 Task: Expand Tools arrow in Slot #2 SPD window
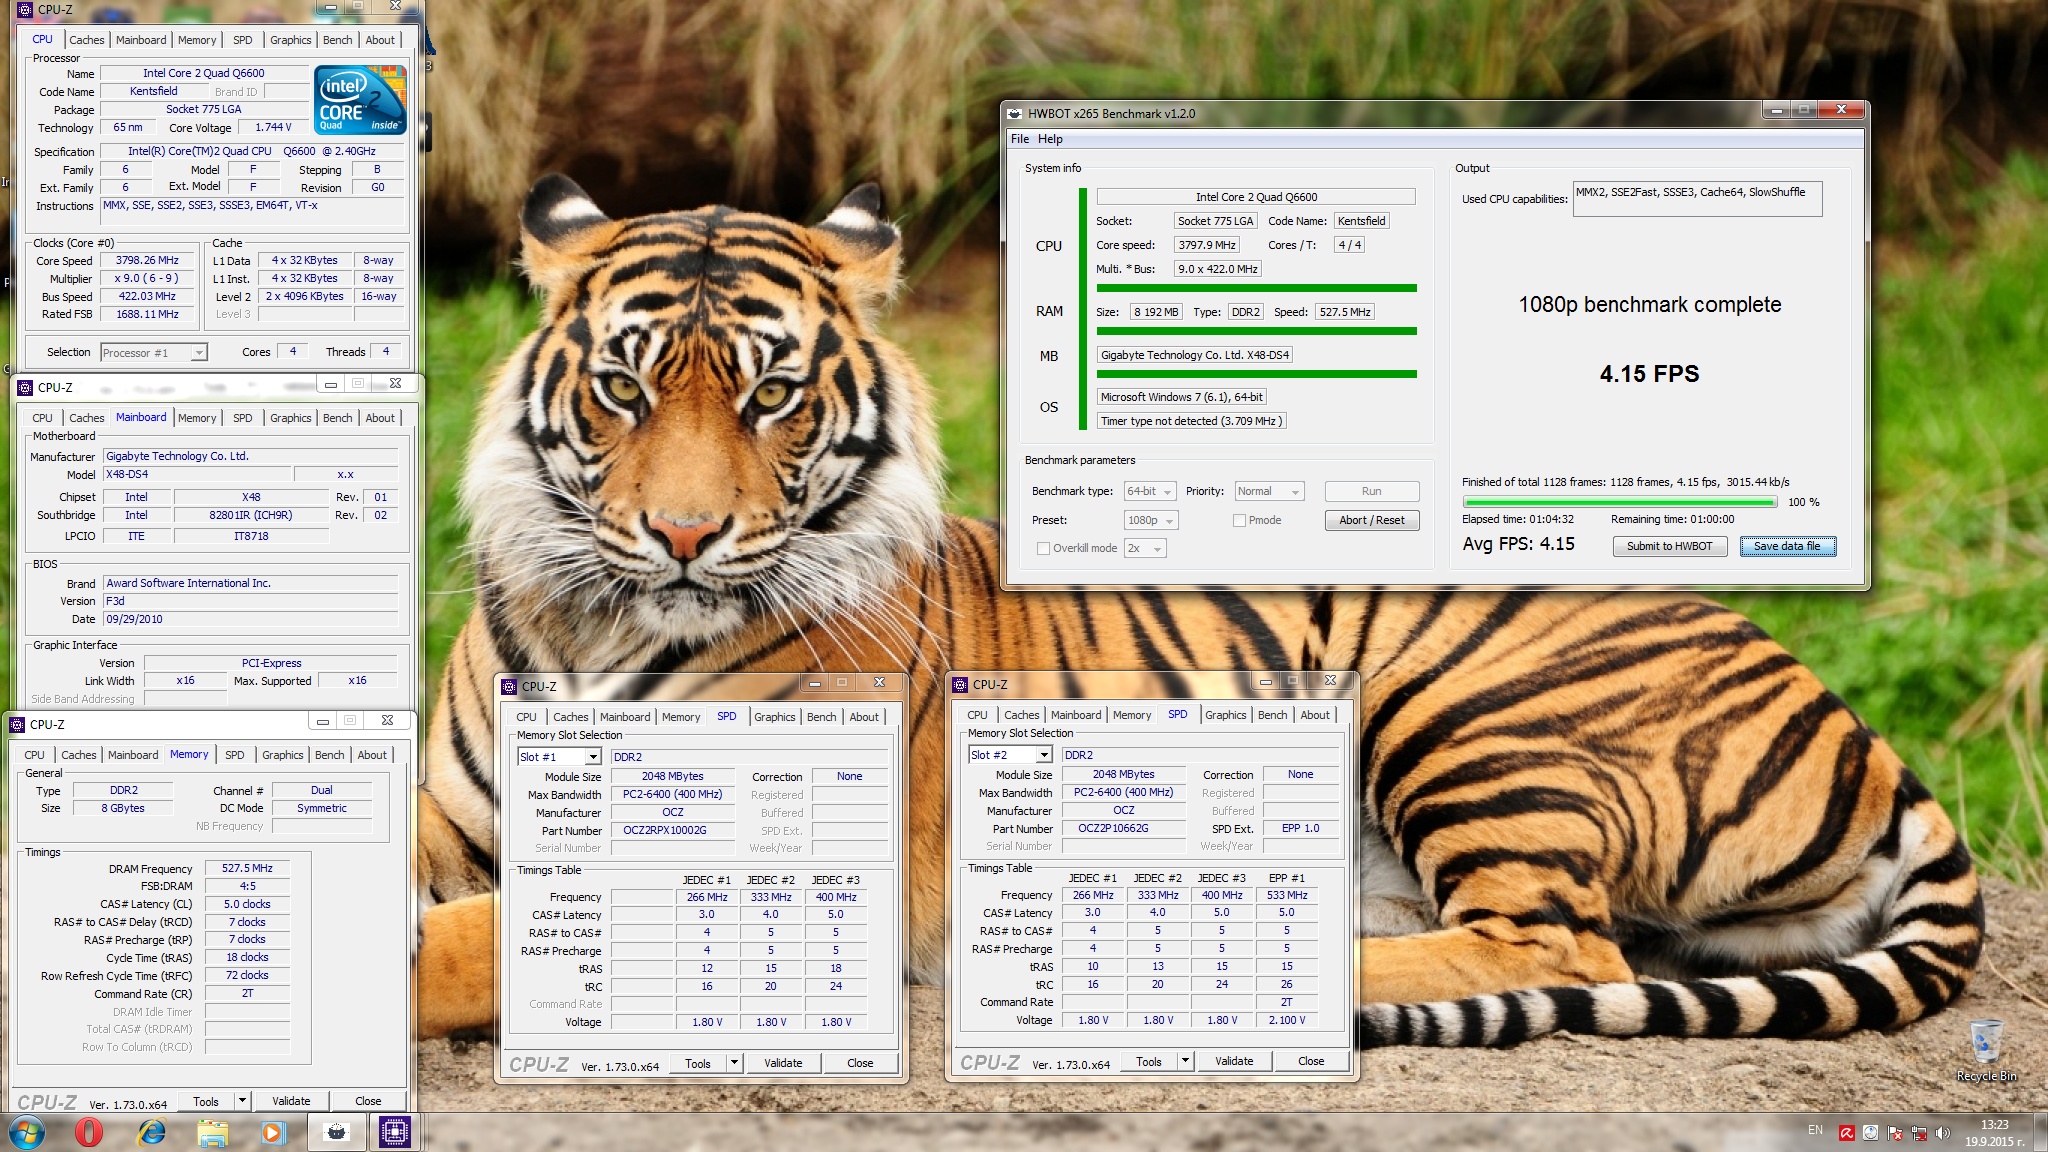pos(1185,1061)
